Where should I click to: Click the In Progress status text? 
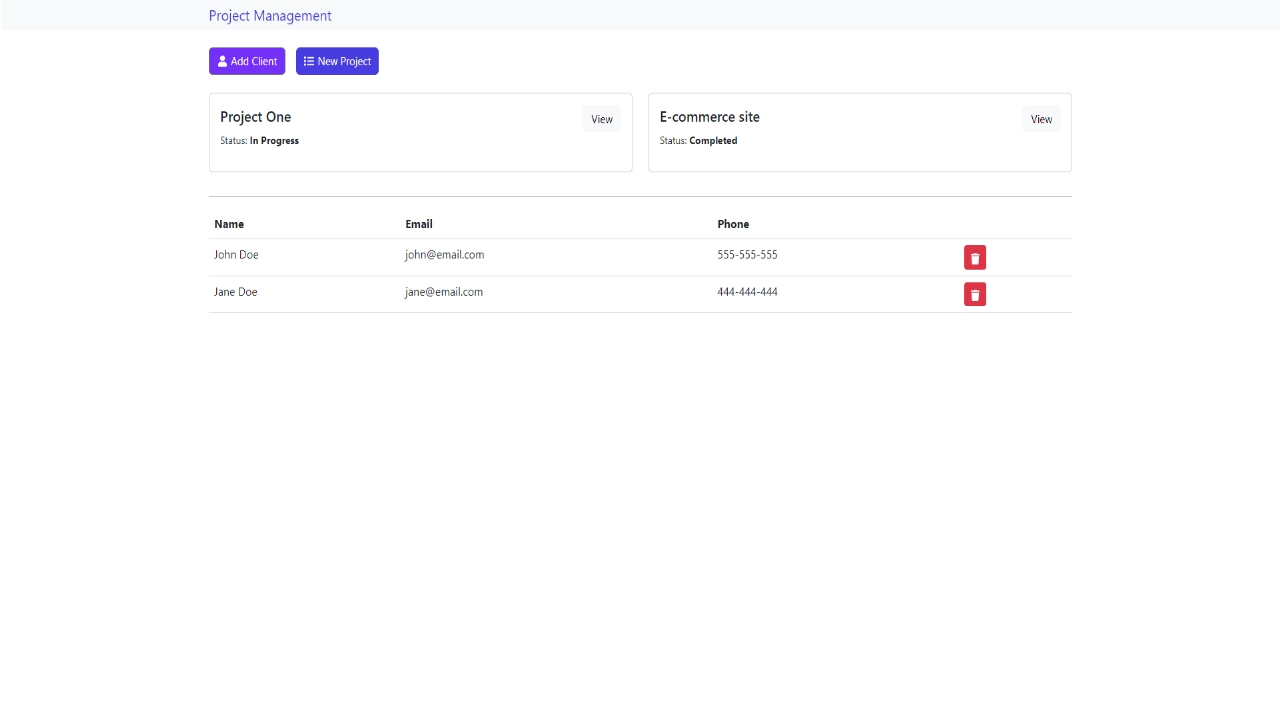[274, 141]
